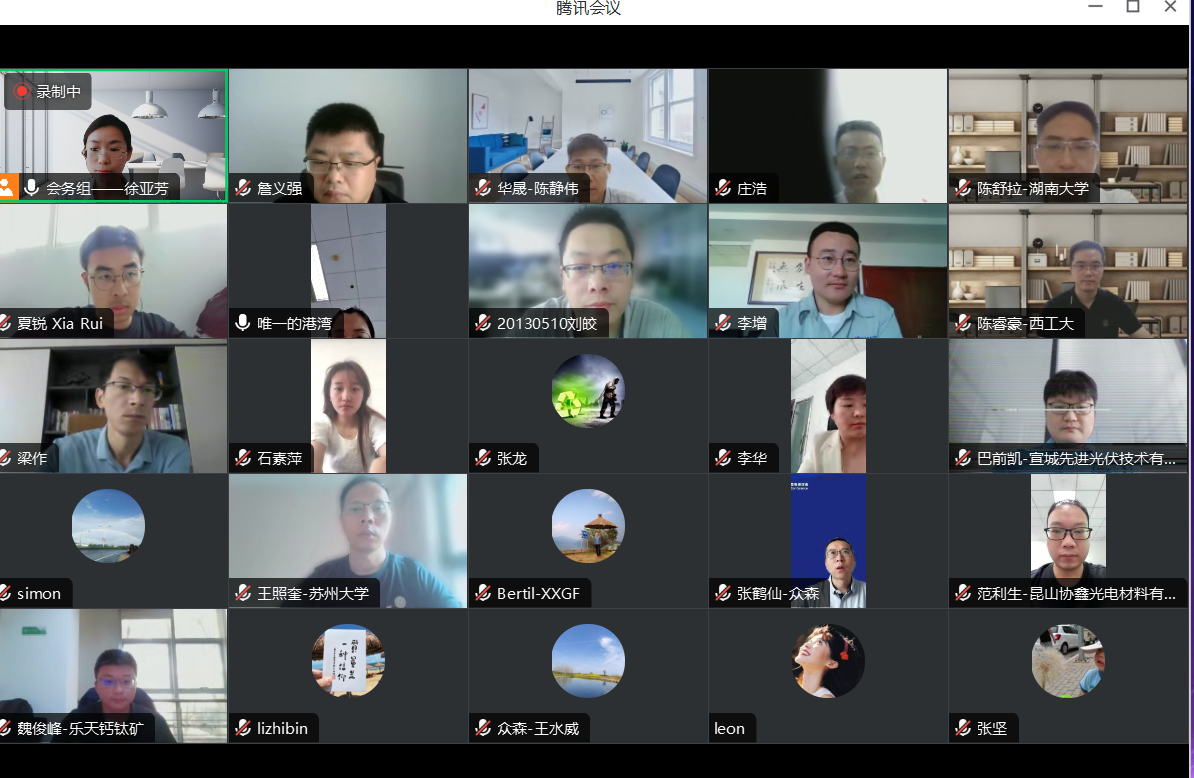Click the muted mic icon for 石素萍
This screenshot has height=778, width=1194.
[242, 458]
